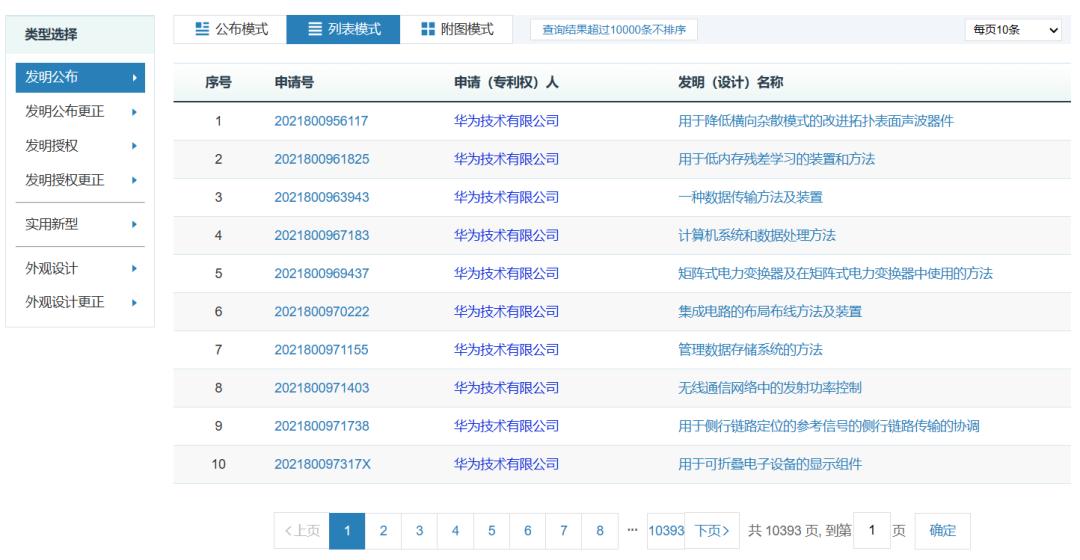This screenshot has height=560, width=1080.
Task: Go to page 2 in pagination
Action: tap(383, 530)
